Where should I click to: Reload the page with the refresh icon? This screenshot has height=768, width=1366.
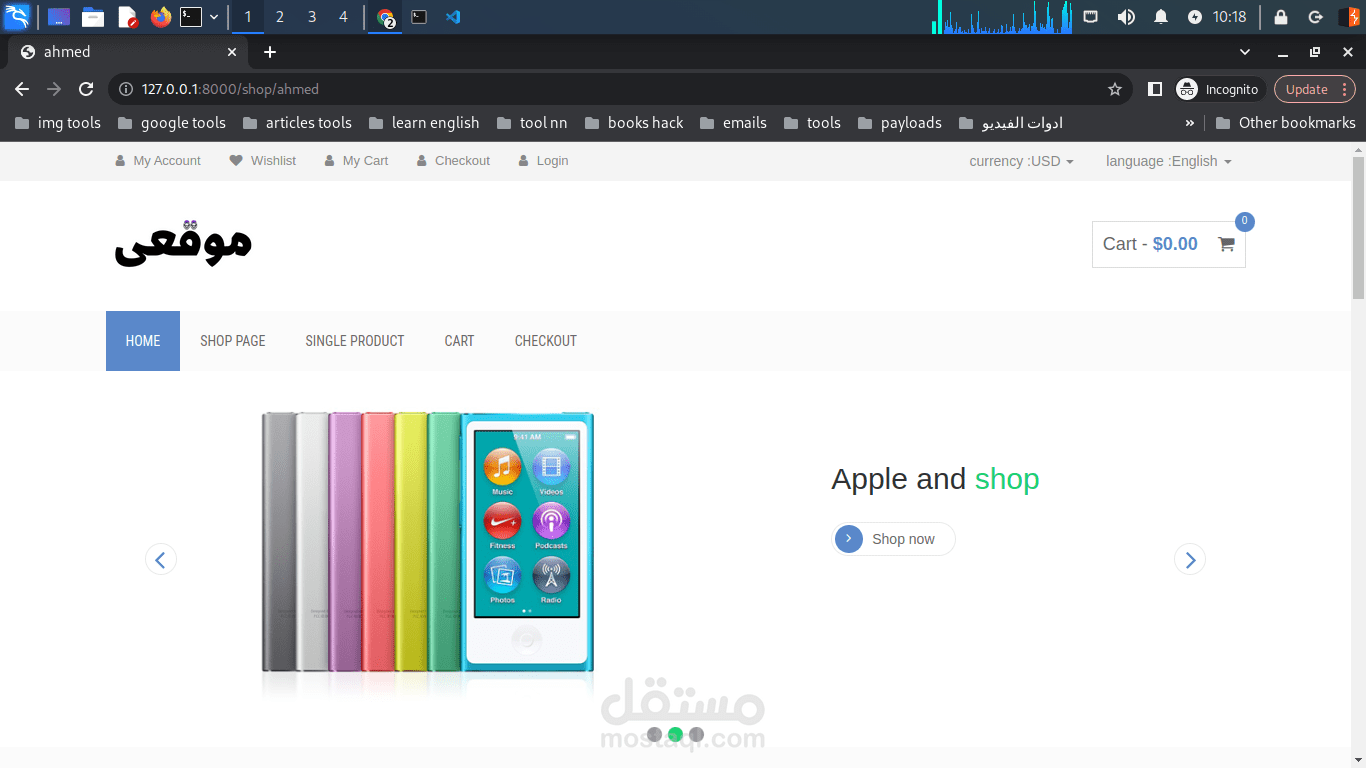tap(86, 89)
